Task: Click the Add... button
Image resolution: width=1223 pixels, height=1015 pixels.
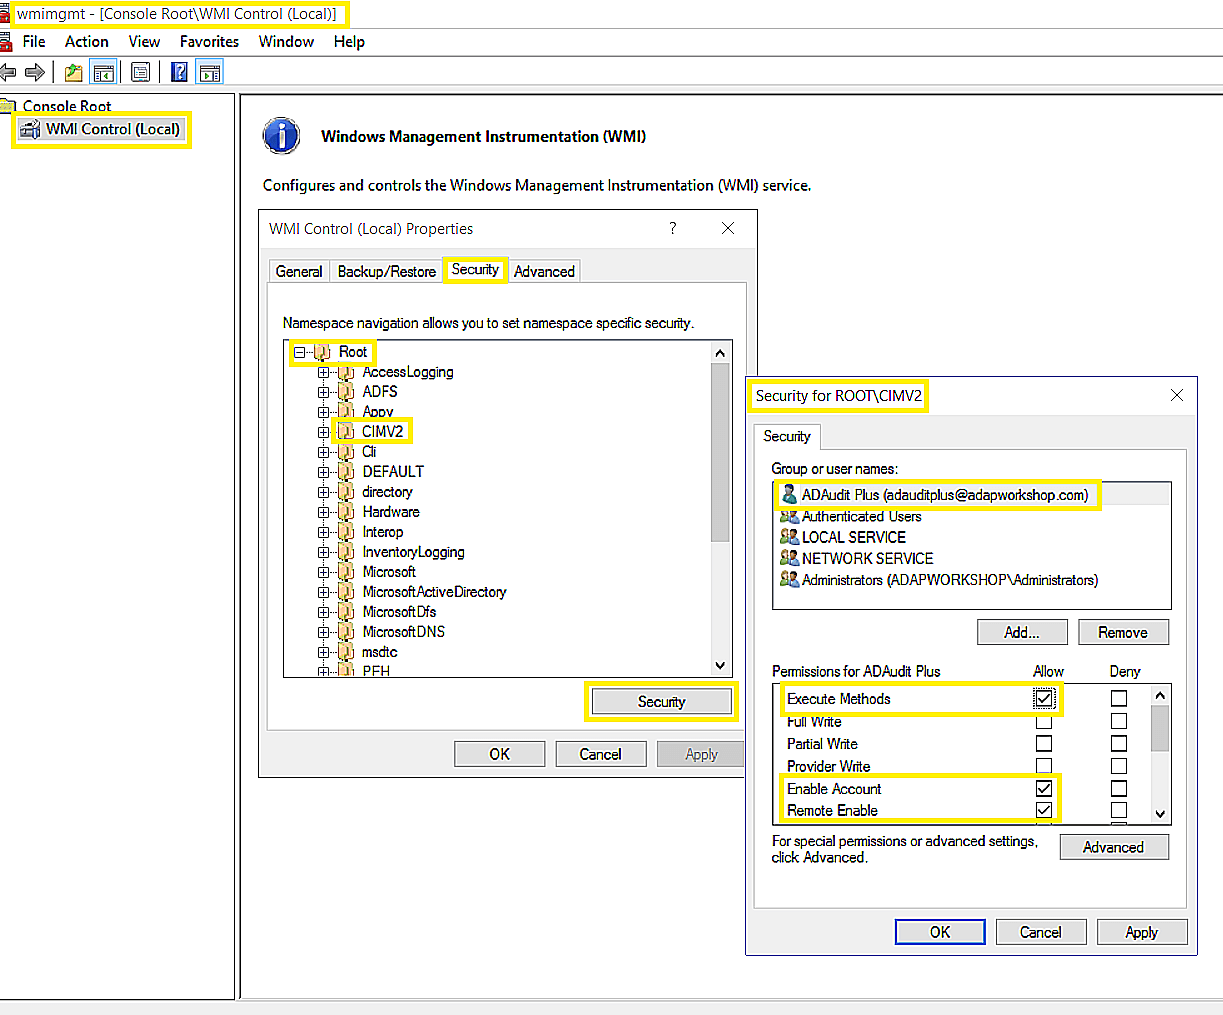Action: point(1021,632)
